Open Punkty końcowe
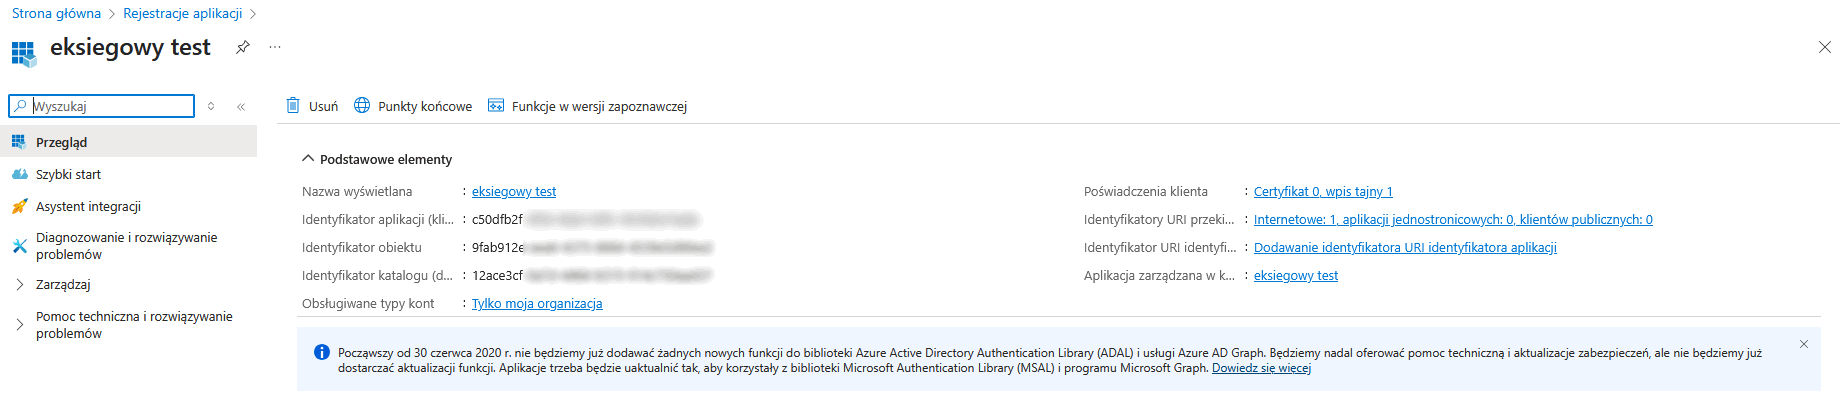 click(413, 106)
